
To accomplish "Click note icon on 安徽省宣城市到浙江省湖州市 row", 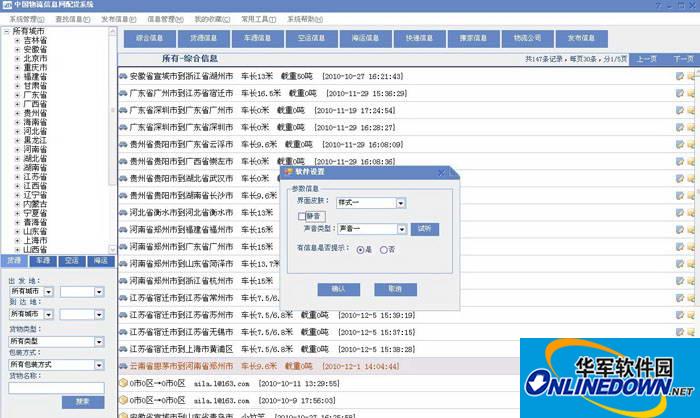I will 679,76.
